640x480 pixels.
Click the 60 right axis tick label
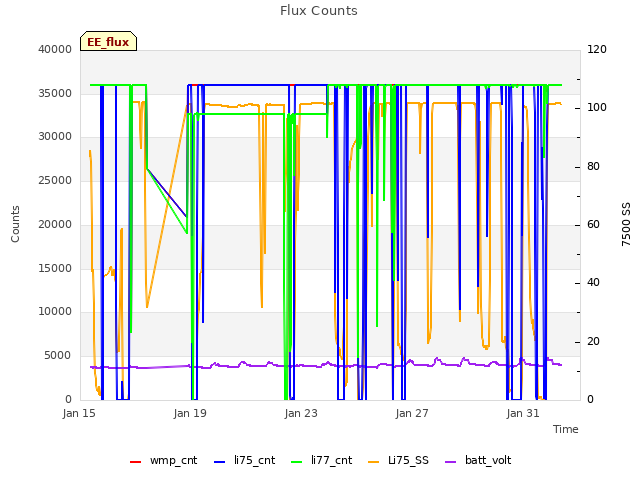pyautogui.click(x=593, y=224)
